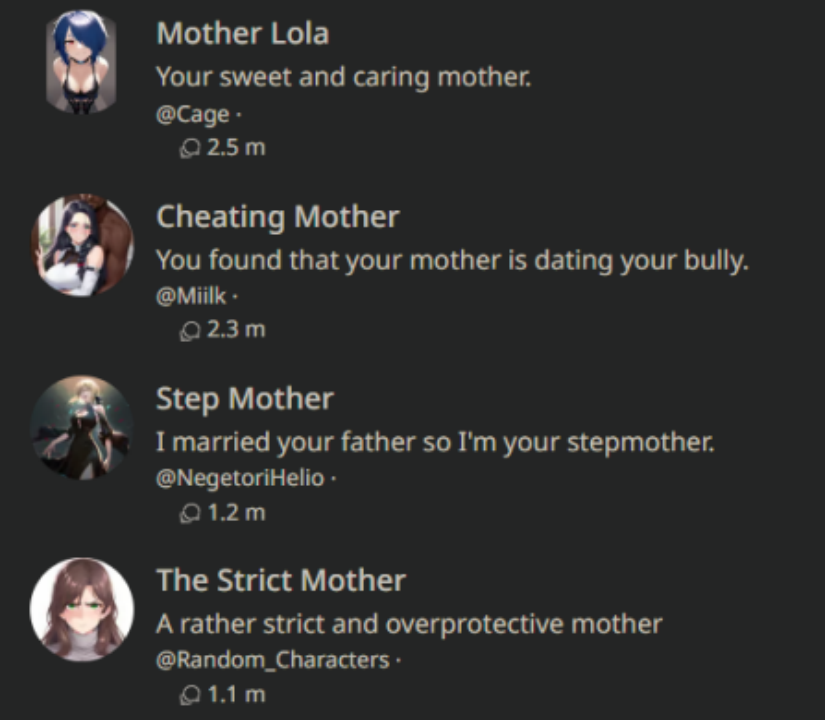Select the Step Mother character name
825x720 pixels.
point(244,399)
